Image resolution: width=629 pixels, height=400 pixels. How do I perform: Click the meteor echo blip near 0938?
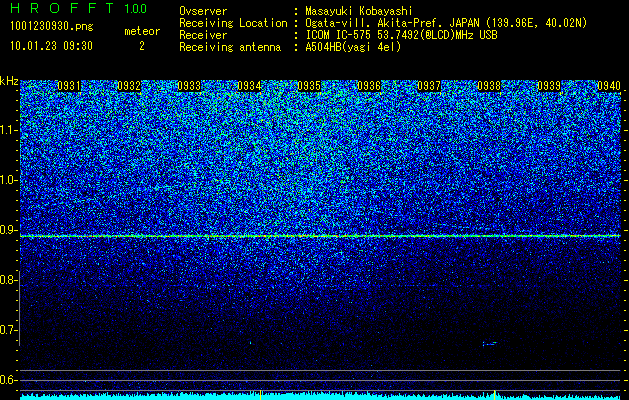click(489, 343)
